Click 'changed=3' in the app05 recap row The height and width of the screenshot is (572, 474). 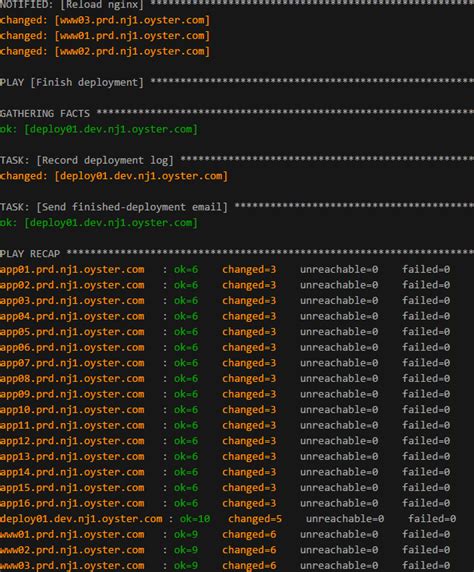pyautogui.click(x=249, y=332)
